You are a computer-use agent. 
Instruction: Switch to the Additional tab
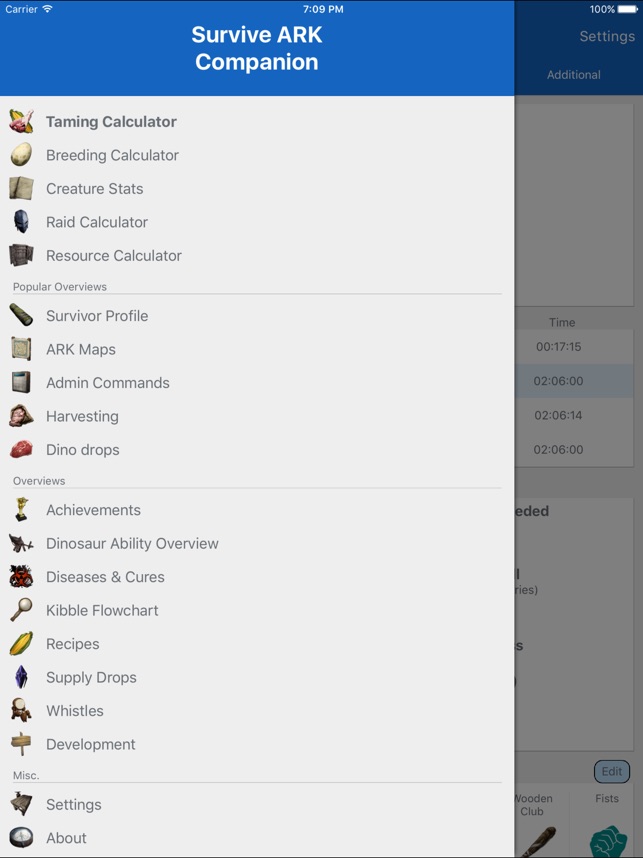574,74
